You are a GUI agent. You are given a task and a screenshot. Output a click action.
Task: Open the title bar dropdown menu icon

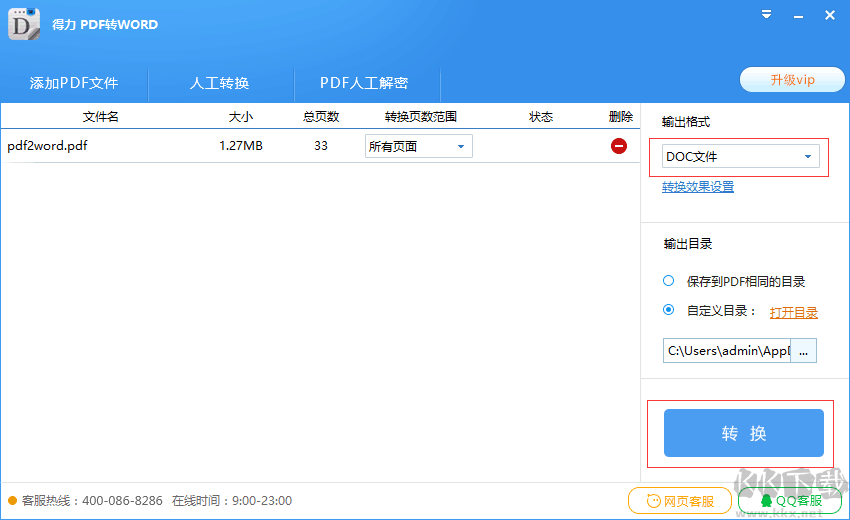tap(766, 15)
